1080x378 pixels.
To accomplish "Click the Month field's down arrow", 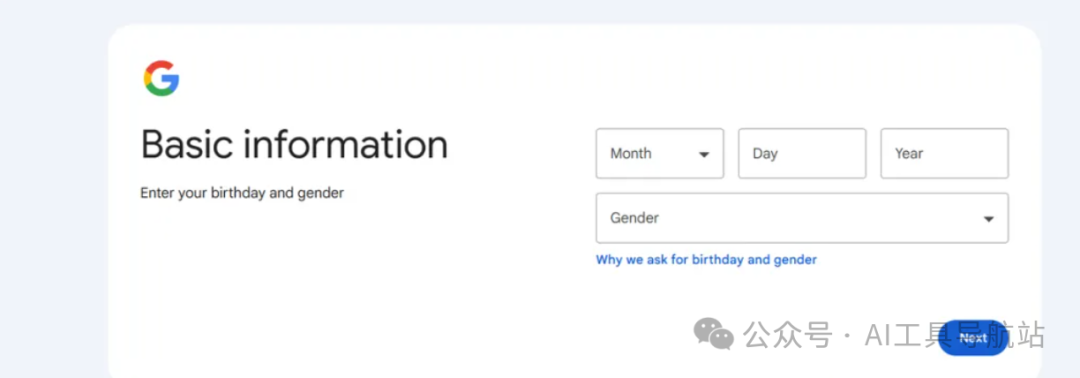I will [x=704, y=154].
